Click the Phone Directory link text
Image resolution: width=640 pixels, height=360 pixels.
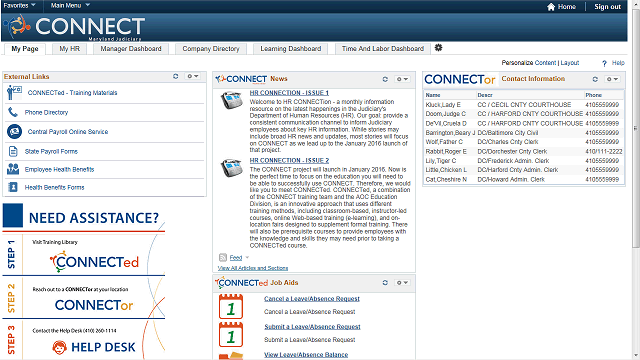tap(47, 112)
